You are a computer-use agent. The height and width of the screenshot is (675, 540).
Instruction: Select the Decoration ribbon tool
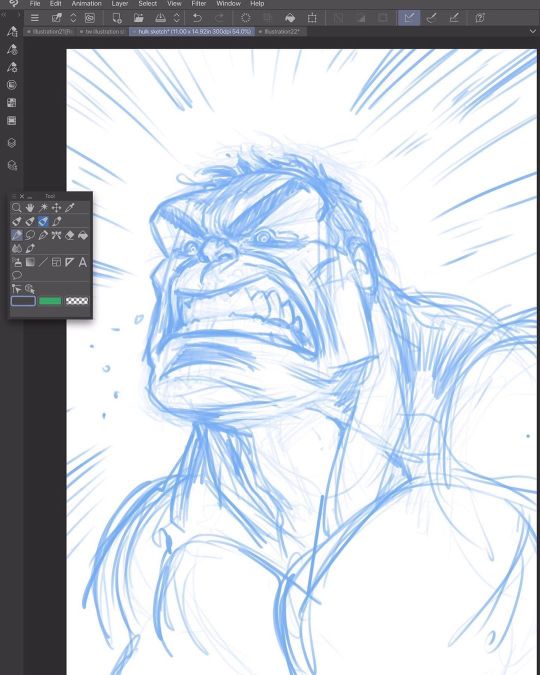coord(56,235)
